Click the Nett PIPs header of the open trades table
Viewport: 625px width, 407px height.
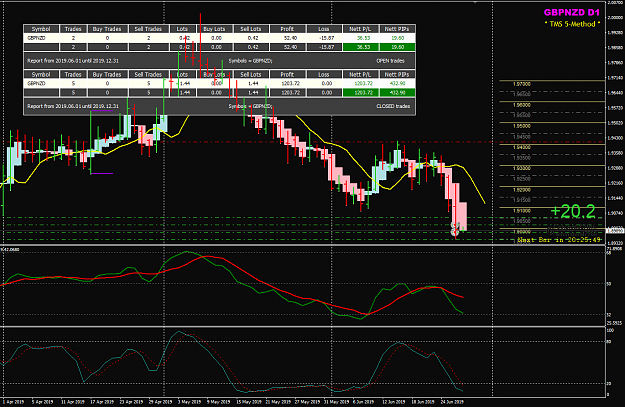397,29
